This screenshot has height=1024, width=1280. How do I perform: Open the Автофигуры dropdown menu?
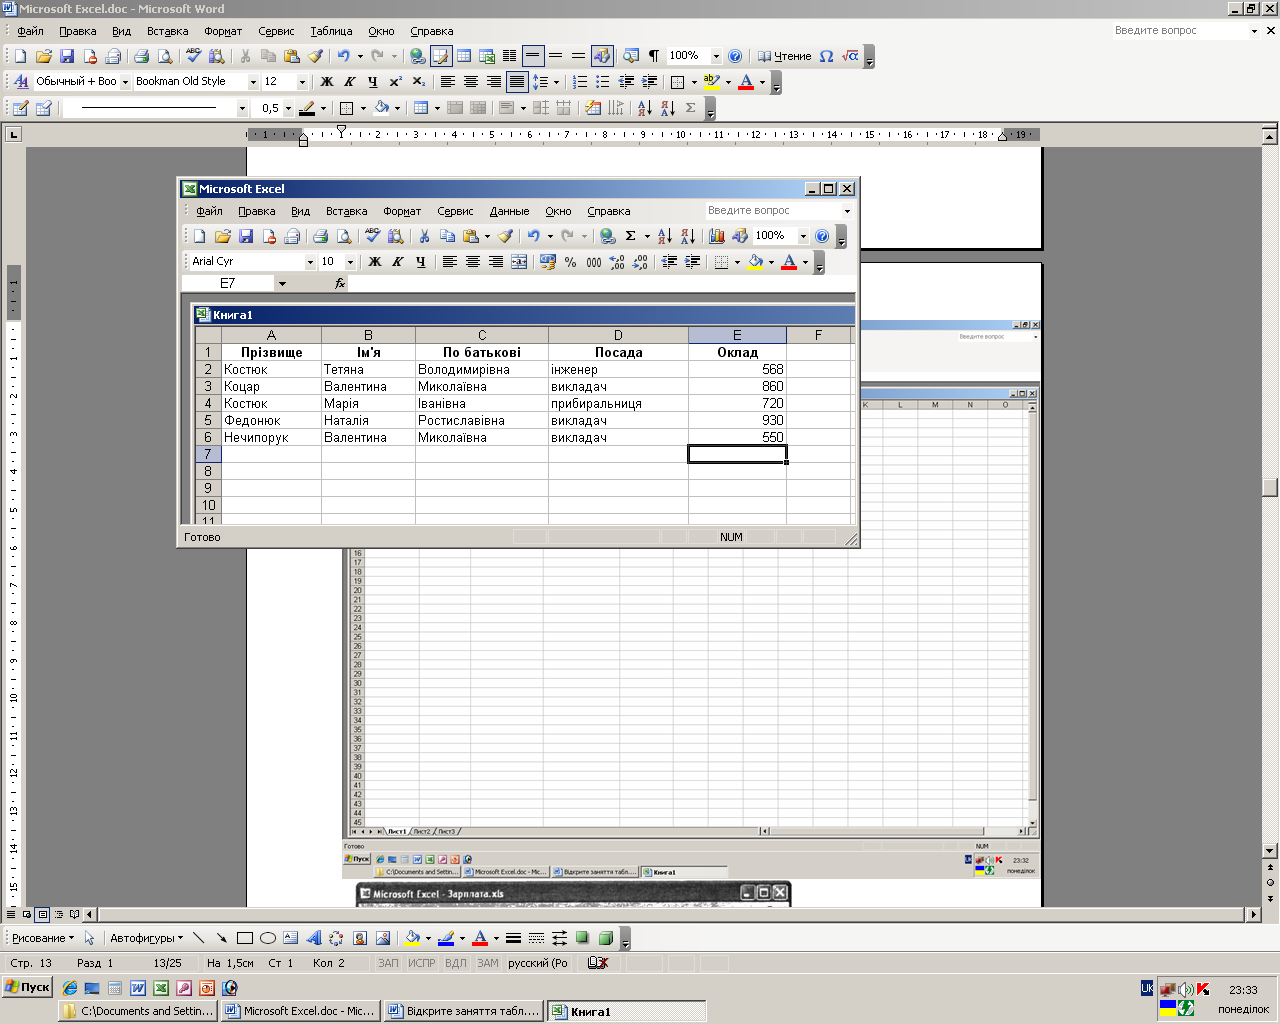(x=146, y=938)
